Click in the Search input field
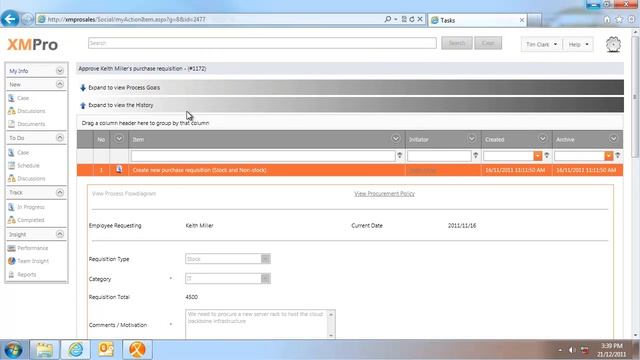Screen dimensions: 640x360 click(x=262, y=43)
